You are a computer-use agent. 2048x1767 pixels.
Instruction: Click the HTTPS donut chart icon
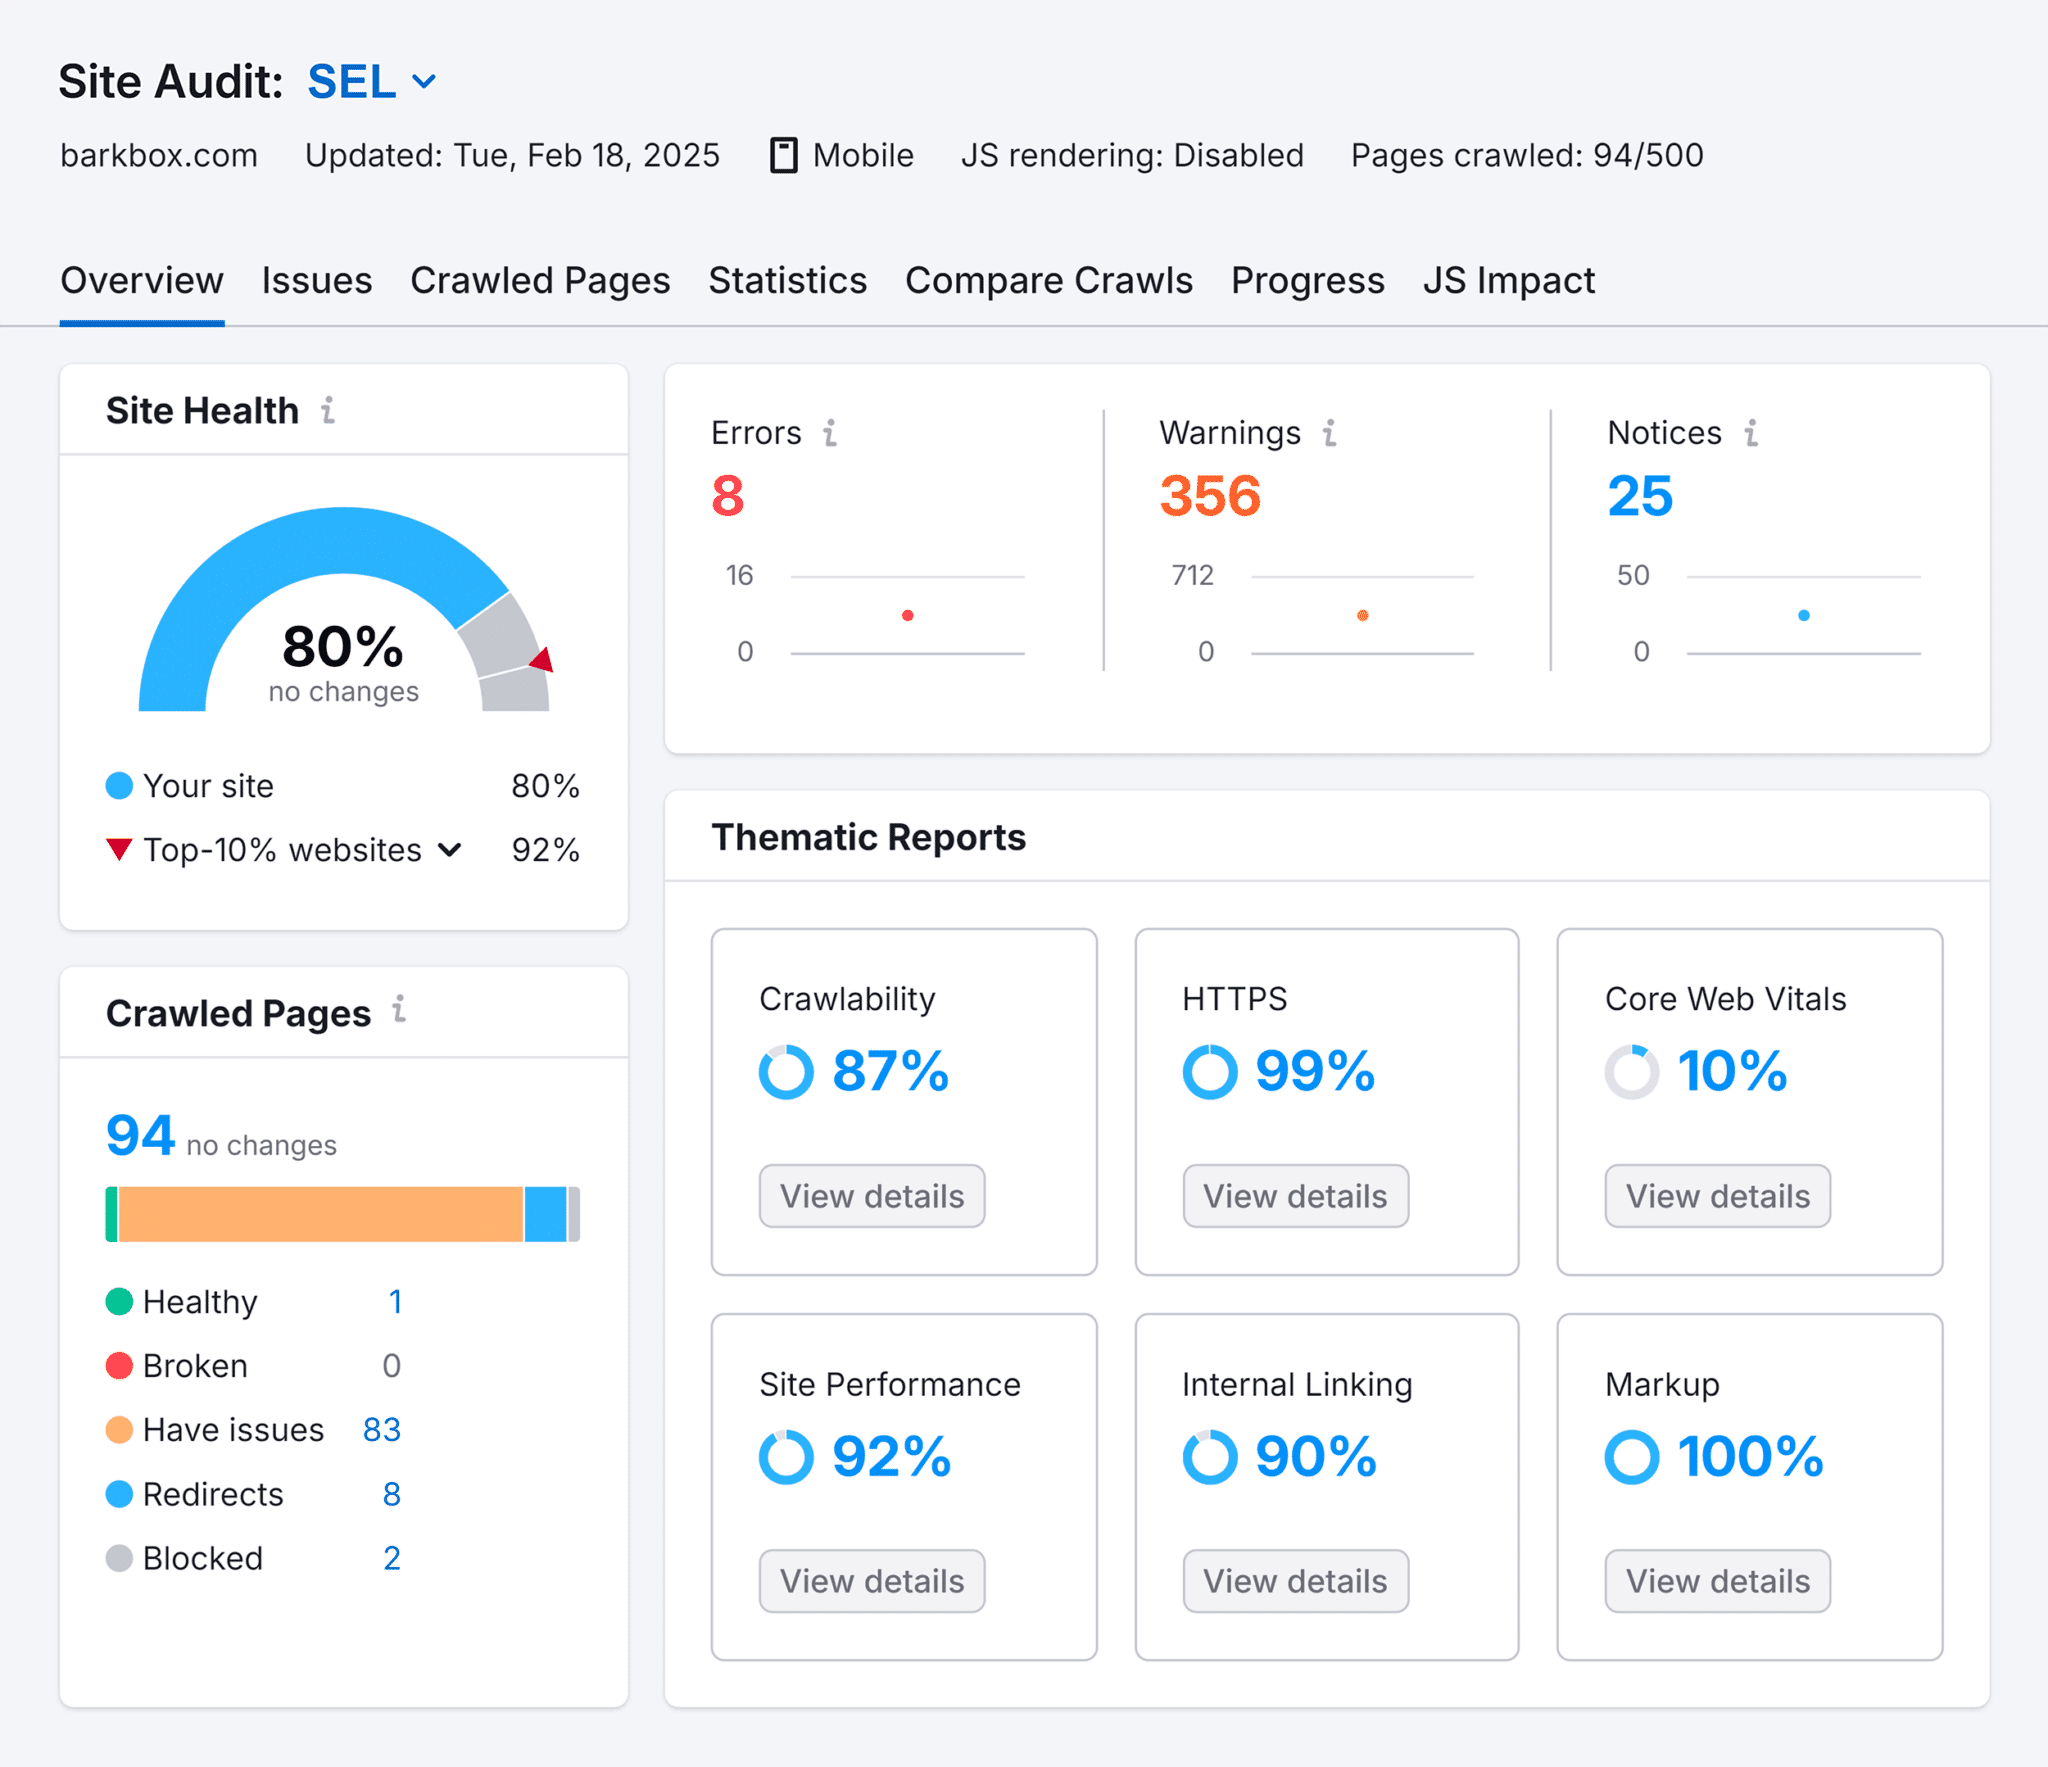tap(1210, 1072)
